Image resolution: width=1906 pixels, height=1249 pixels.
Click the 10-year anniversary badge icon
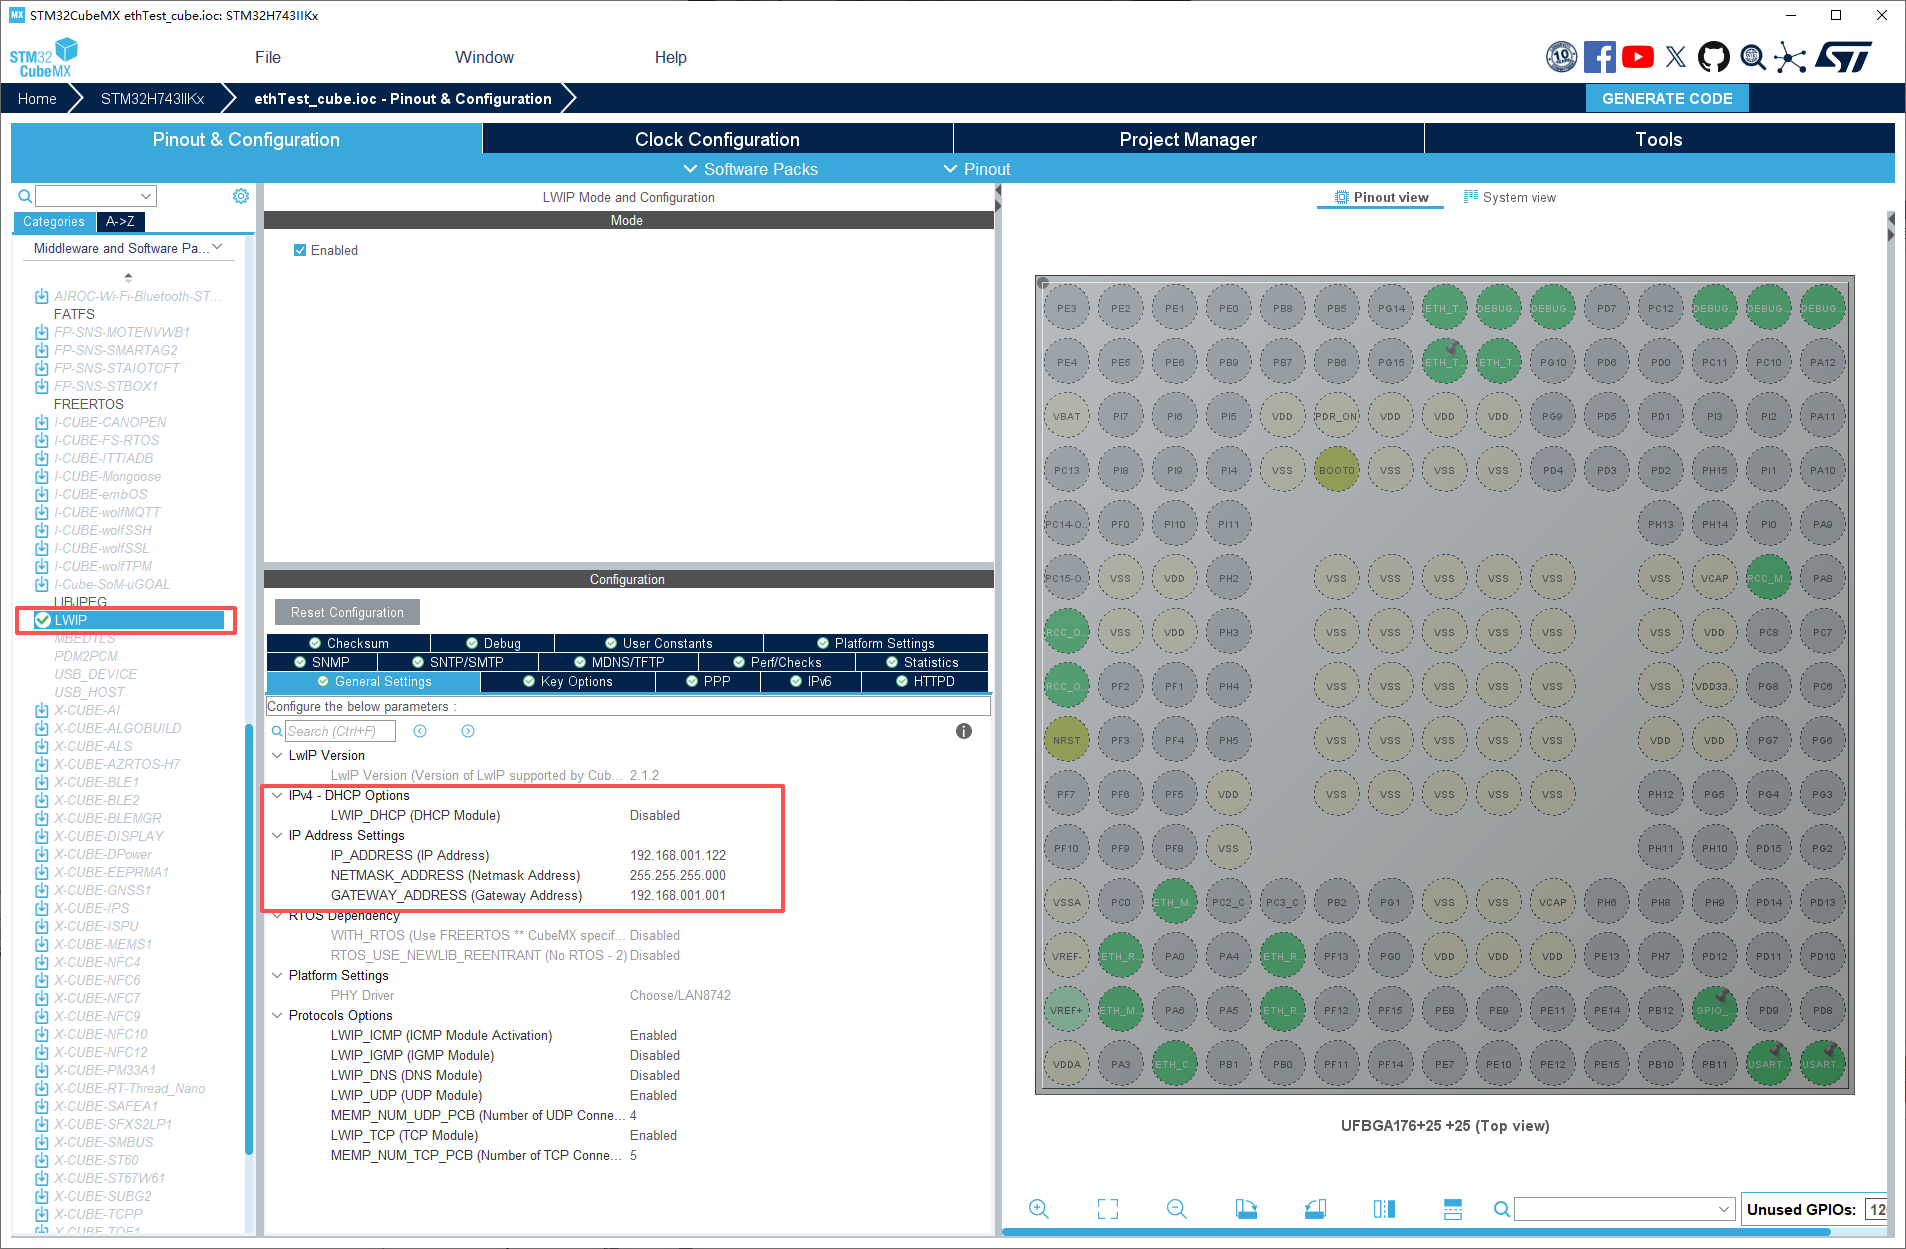1561,57
